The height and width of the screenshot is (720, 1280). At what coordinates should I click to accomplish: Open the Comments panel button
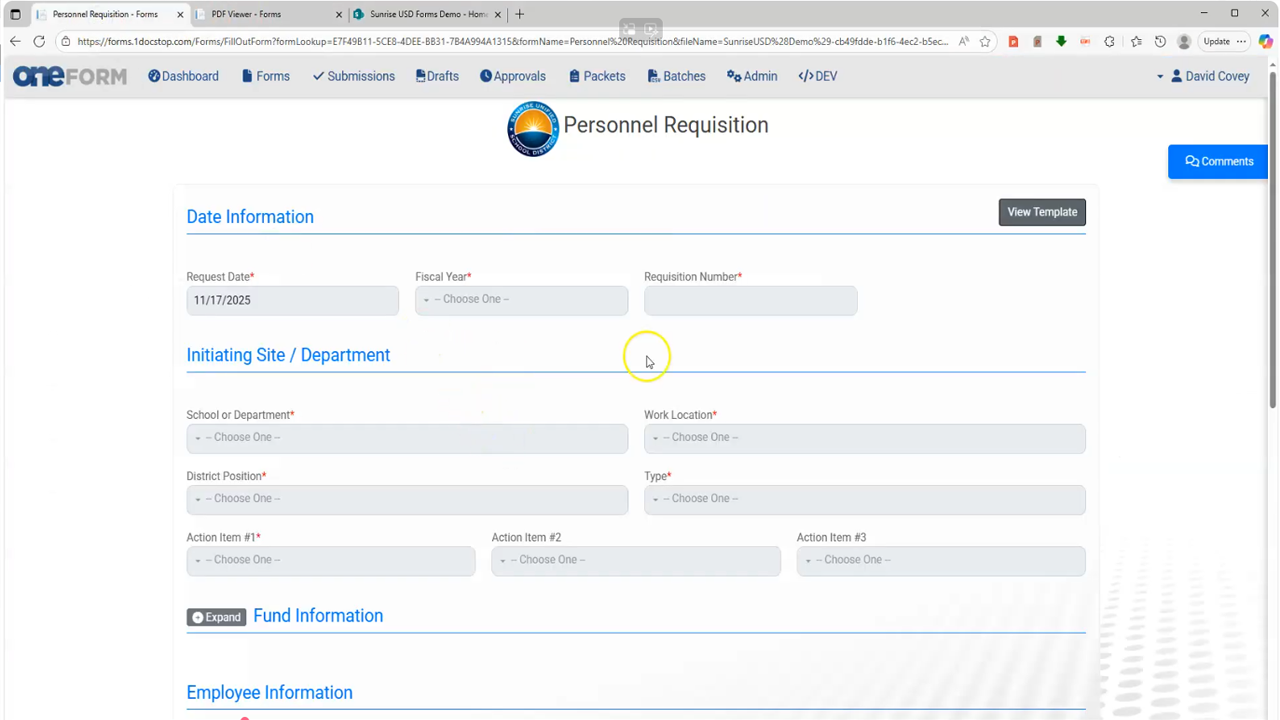(1218, 162)
